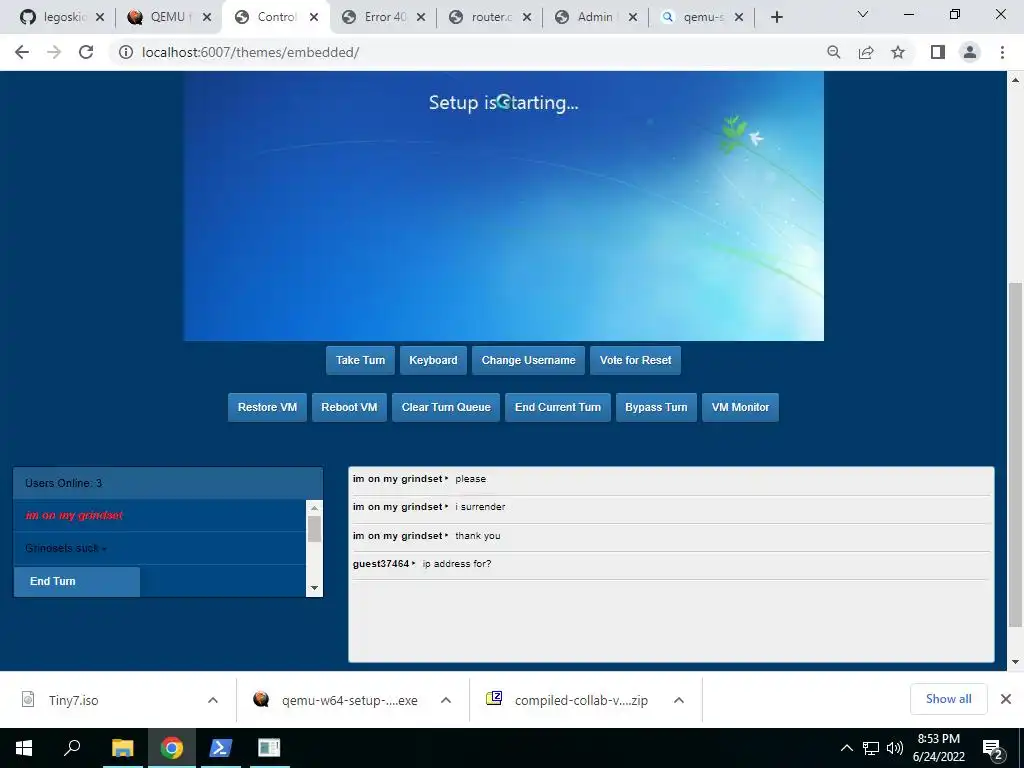Go back using the browser back arrow
This screenshot has height=768, width=1024.
22,52
